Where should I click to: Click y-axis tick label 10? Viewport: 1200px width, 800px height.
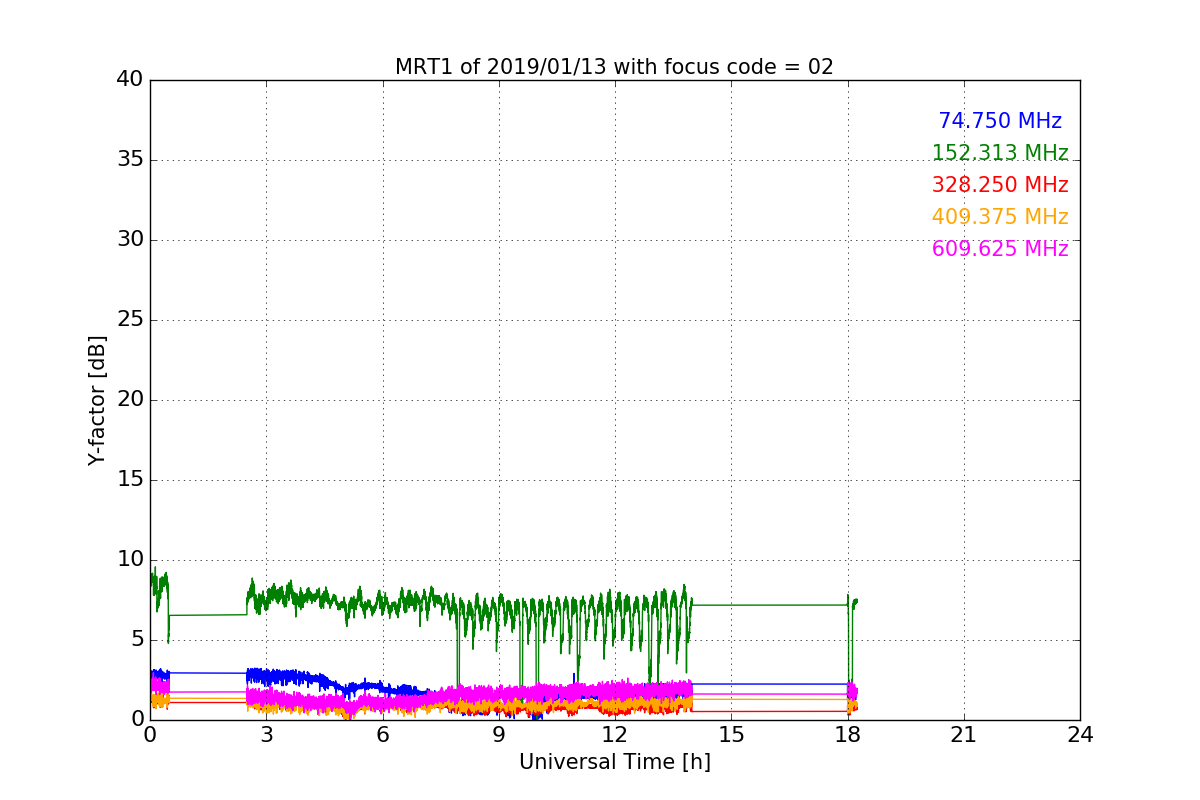[130, 560]
